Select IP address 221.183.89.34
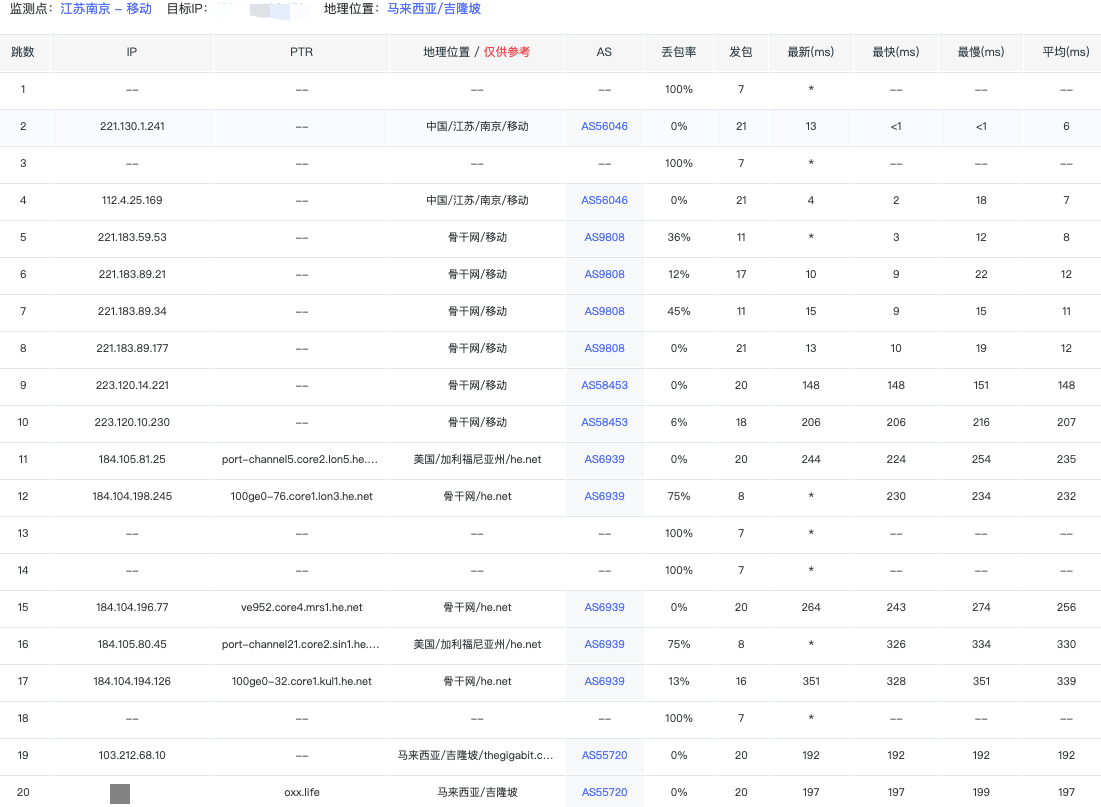This screenshot has width=1101, height=807. pyautogui.click(x=132, y=311)
